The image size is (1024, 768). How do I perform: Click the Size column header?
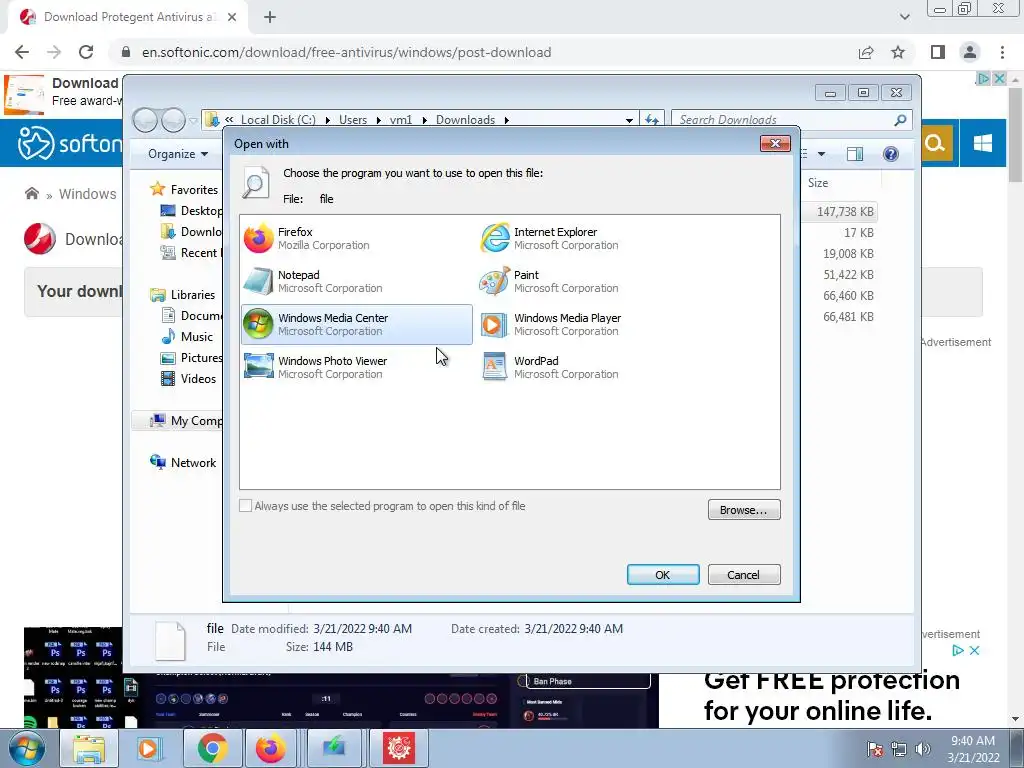coord(818,183)
